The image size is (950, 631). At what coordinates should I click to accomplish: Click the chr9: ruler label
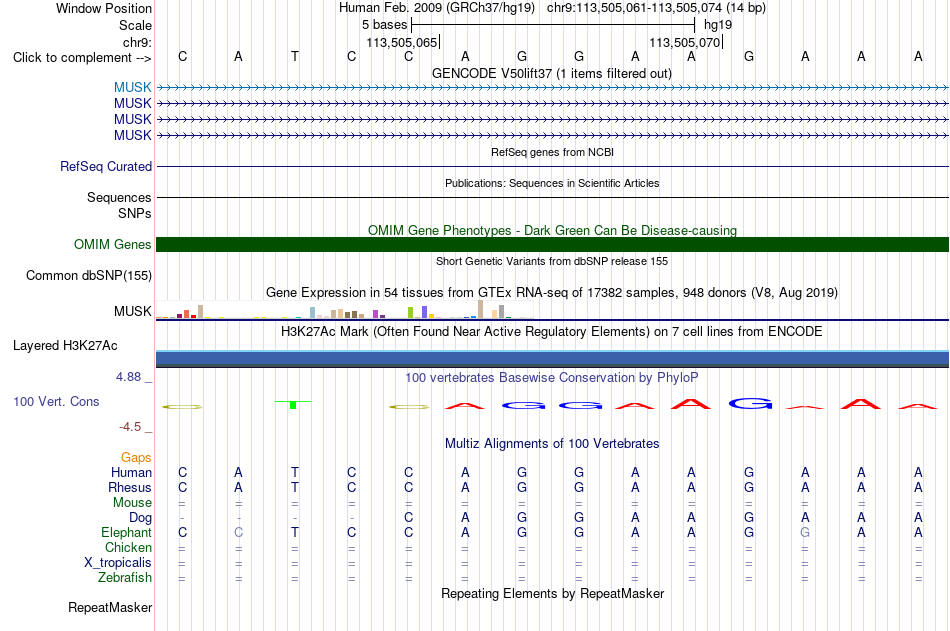coord(137,42)
